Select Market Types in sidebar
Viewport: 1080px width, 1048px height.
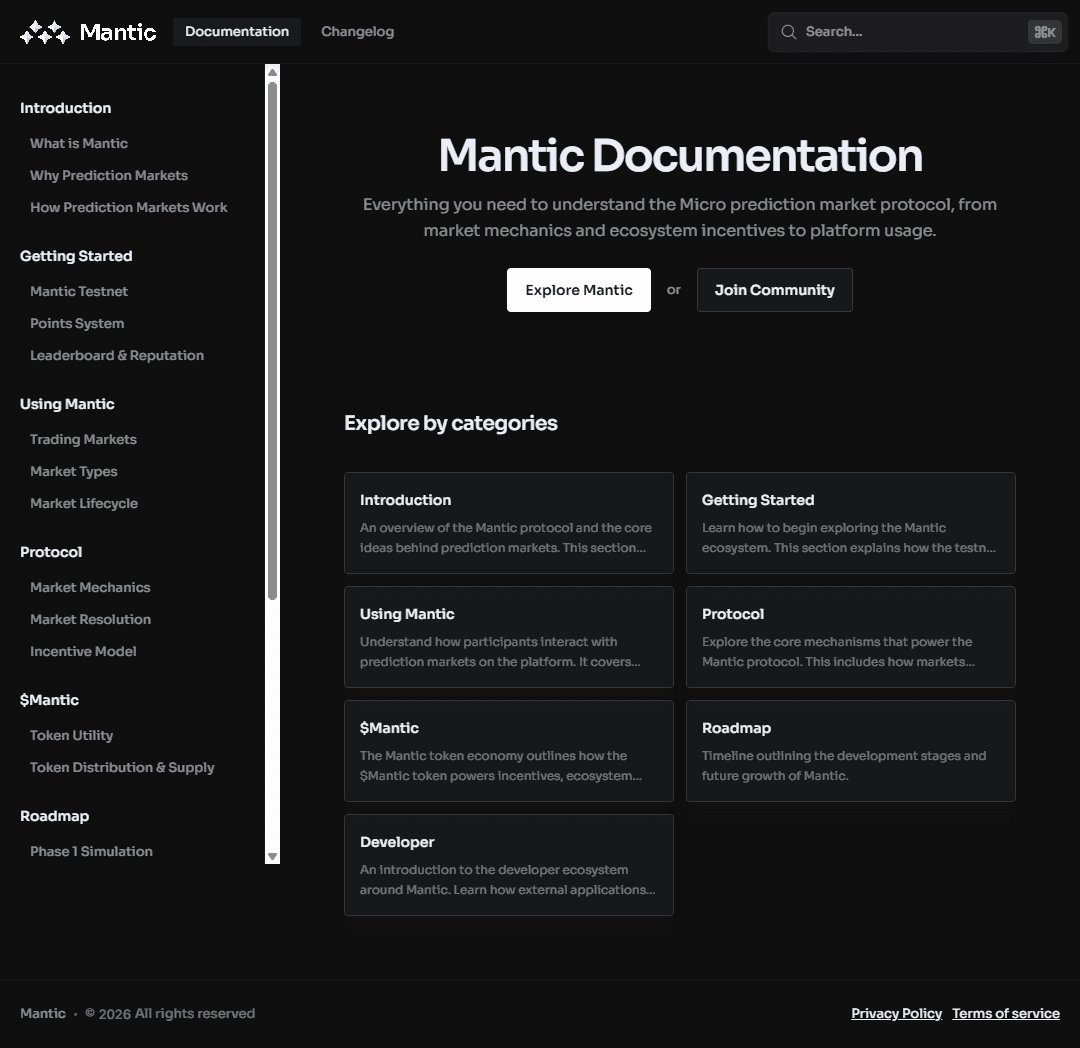(x=74, y=472)
